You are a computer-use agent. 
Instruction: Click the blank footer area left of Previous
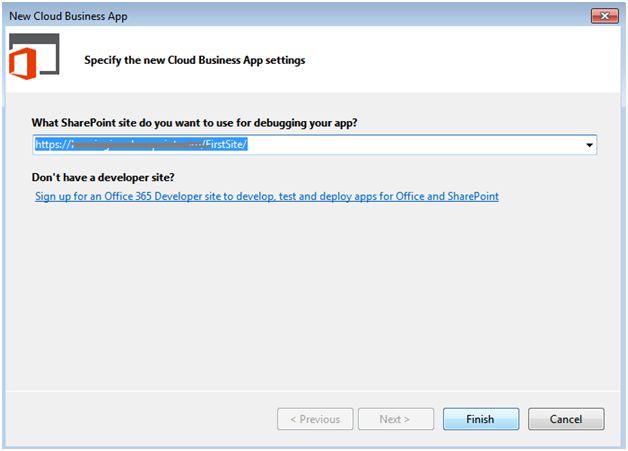tap(140, 419)
